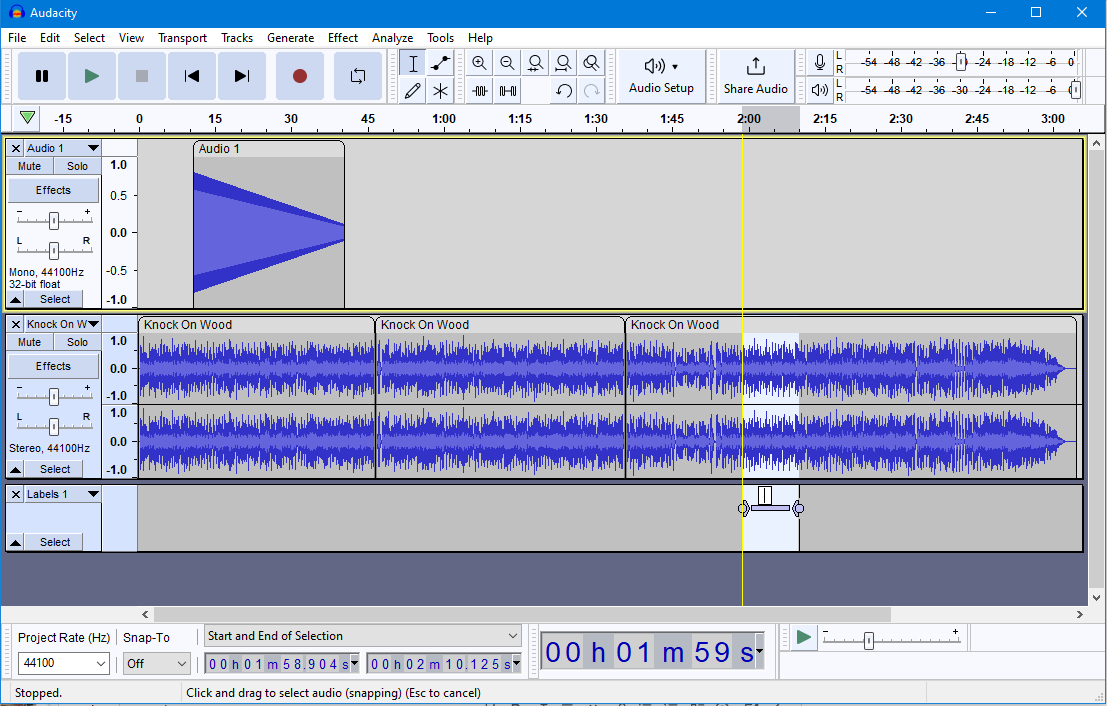Click the Silence Audio Selection icon
This screenshot has width=1107, height=706.
click(507, 90)
